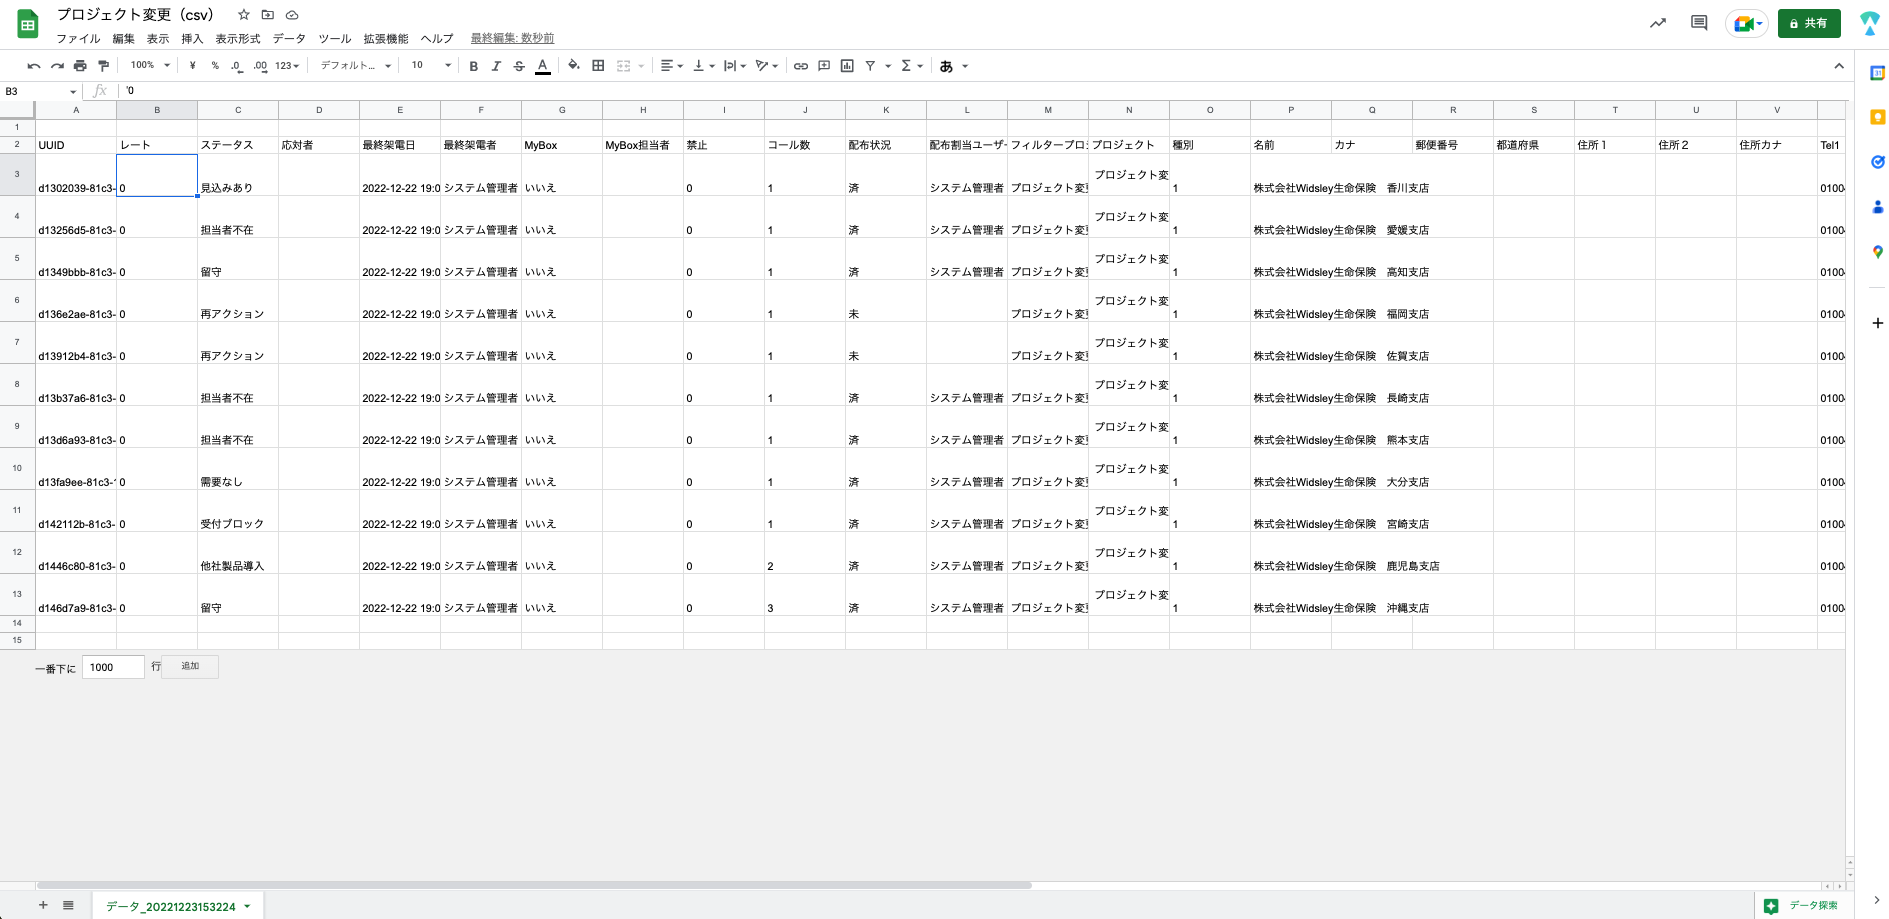Viewport: 1889px width, 919px height.
Task: Click the print icon in toolbar
Action: 80,66
